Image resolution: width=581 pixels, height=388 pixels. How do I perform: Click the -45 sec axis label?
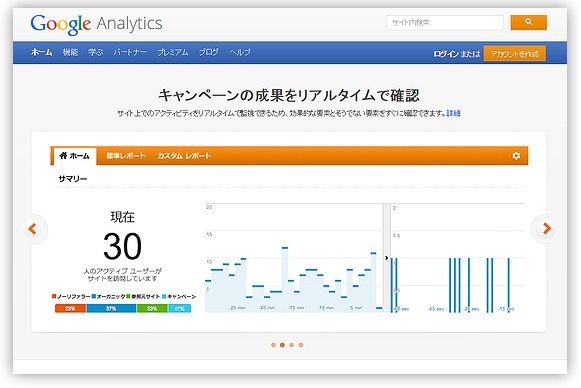coord(436,309)
